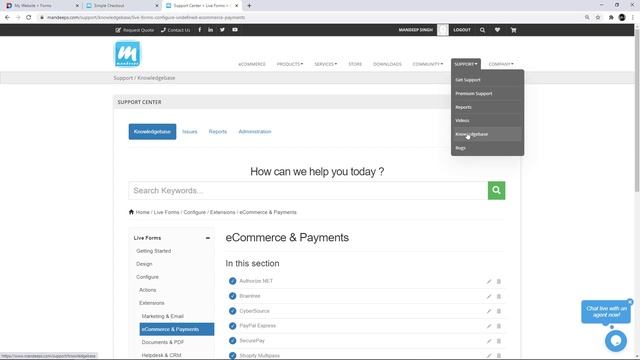Open the LinkedIn icon in top bar
This screenshot has width=640, height=360.
(210, 30)
